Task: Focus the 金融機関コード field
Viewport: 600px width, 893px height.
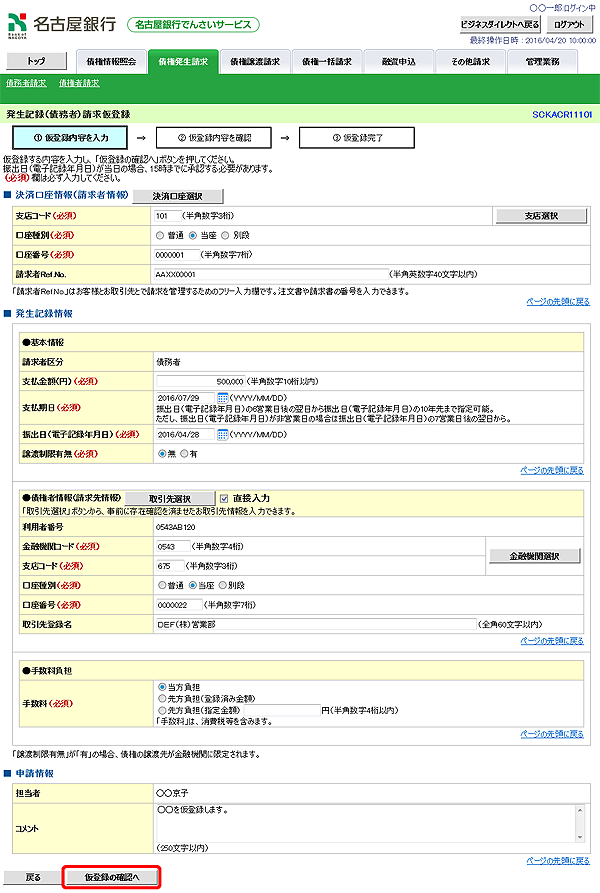Action: 173,546
